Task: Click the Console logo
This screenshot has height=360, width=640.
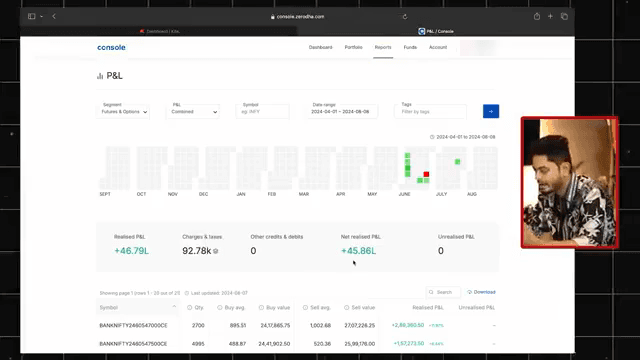Action: coord(111,47)
